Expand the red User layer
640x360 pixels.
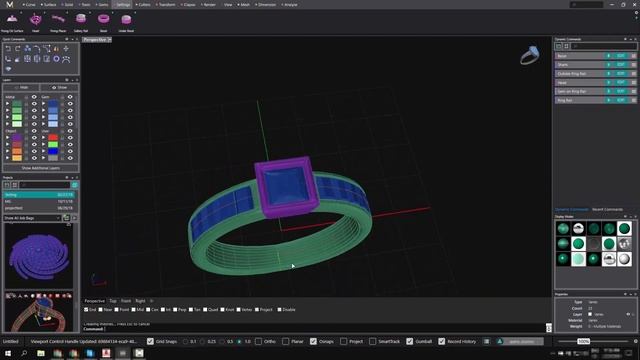43,138
